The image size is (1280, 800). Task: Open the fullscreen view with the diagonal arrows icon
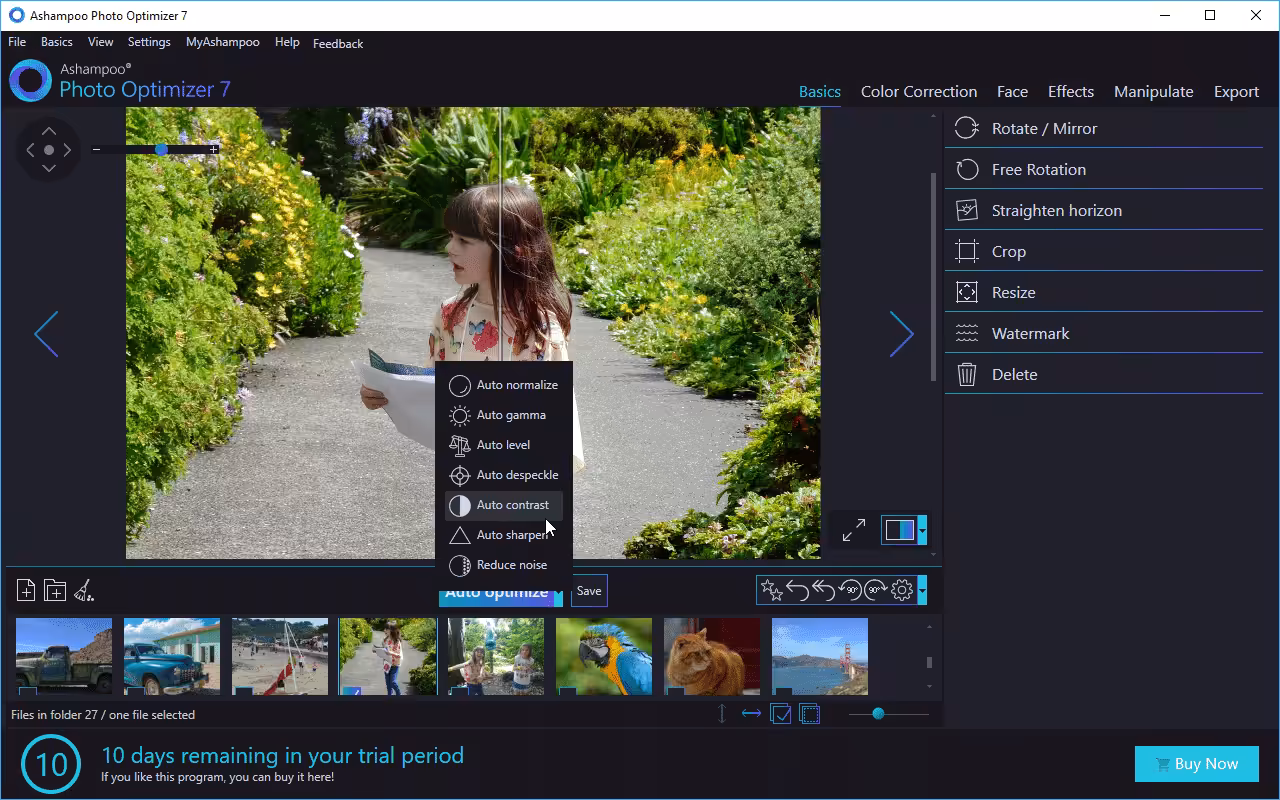click(x=853, y=528)
